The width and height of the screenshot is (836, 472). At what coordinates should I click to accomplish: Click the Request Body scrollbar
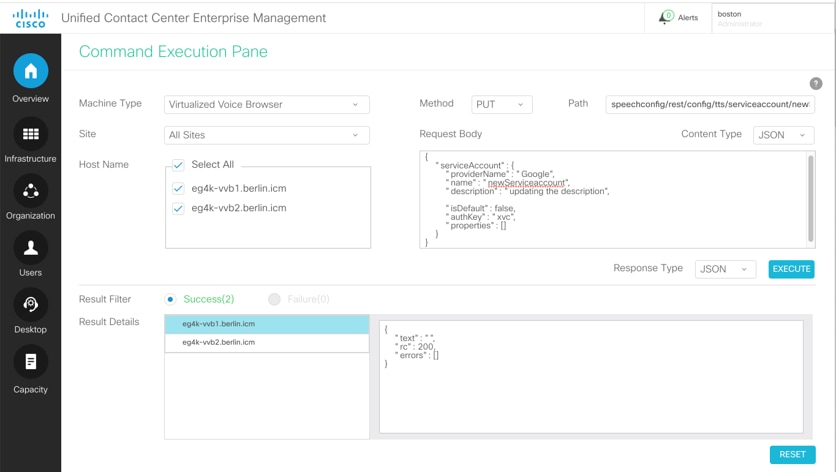pos(811,198)
